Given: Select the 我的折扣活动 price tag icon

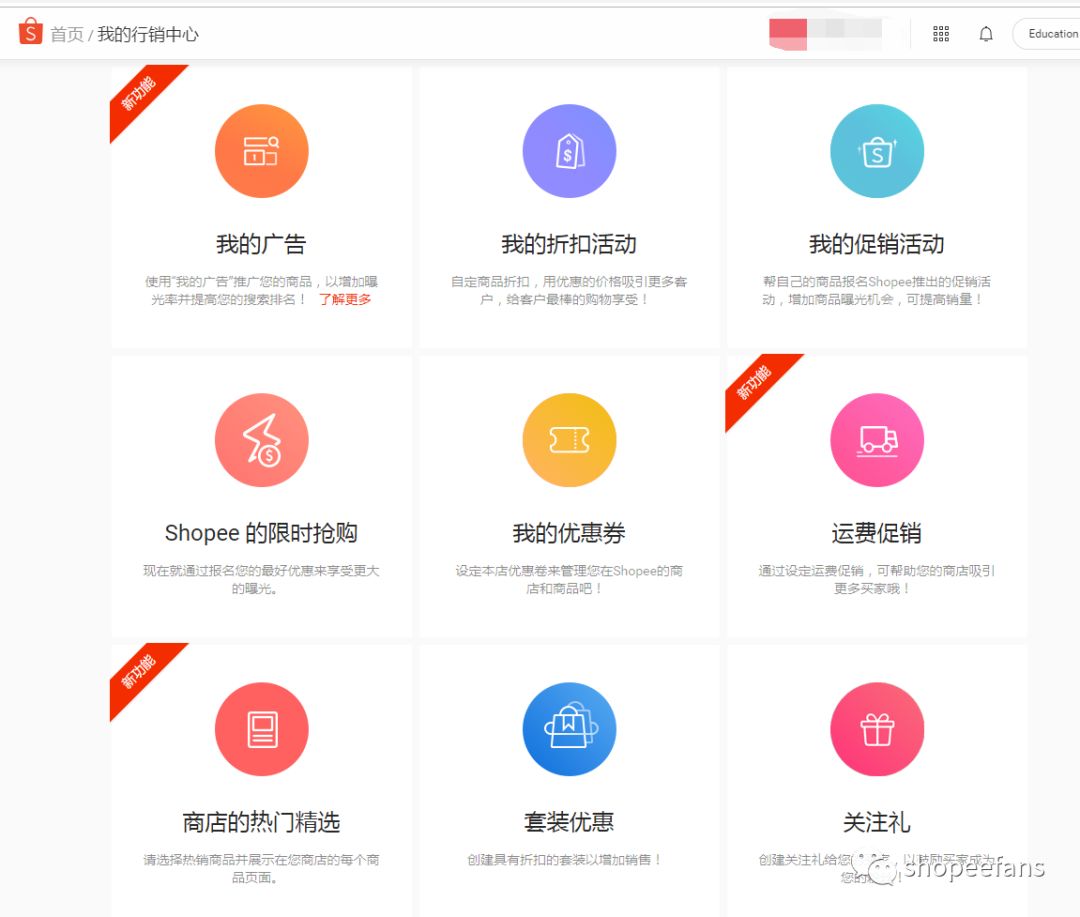Looking at the screenshot, I should point(569,150).
